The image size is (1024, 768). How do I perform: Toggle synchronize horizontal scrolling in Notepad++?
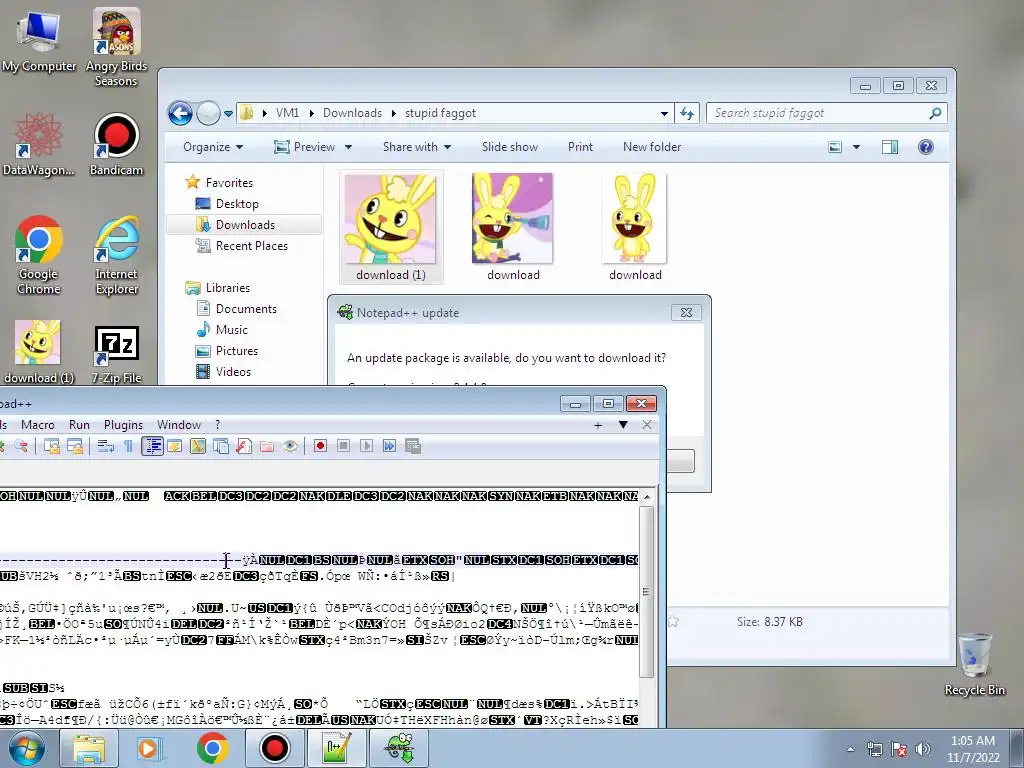tap(74, 446)
